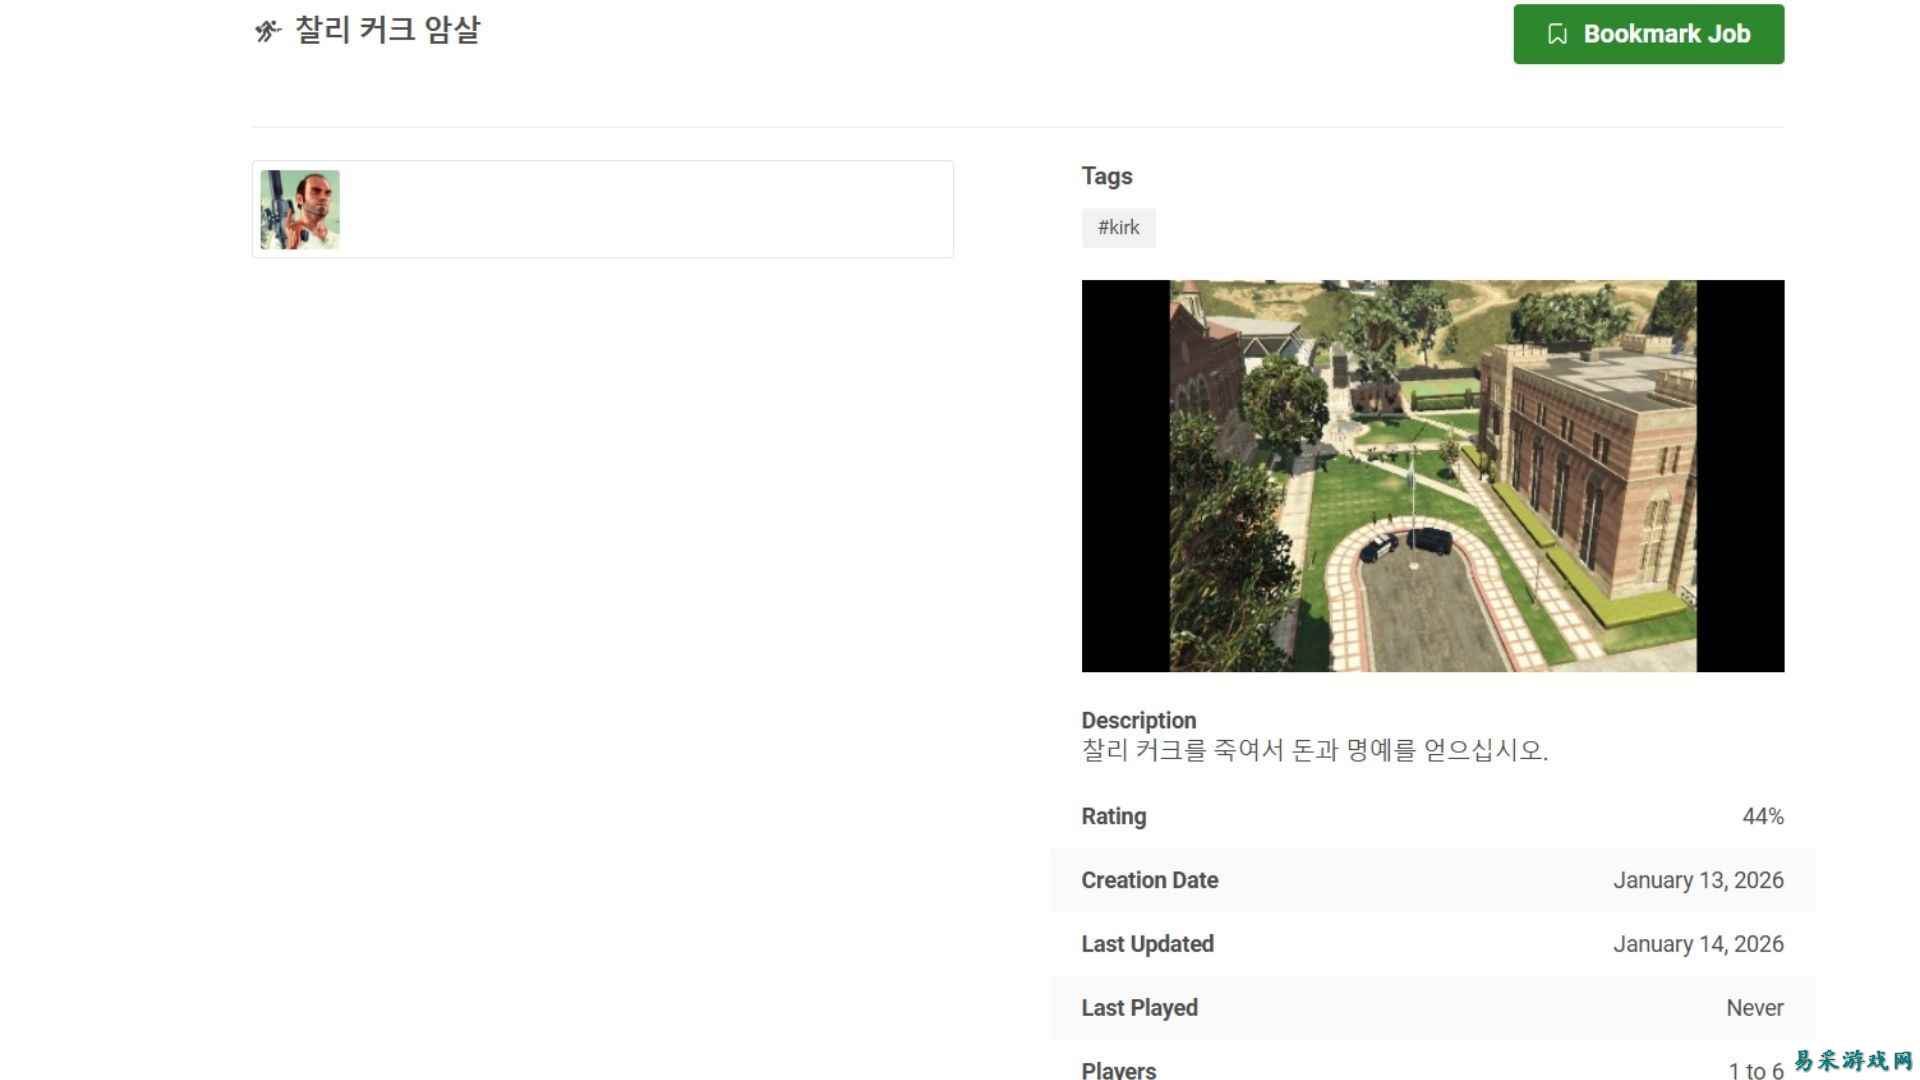This screenshot has width=1920, height=1080.
Task: Select the date January 14, 2026
Action: click(1698, 943)
